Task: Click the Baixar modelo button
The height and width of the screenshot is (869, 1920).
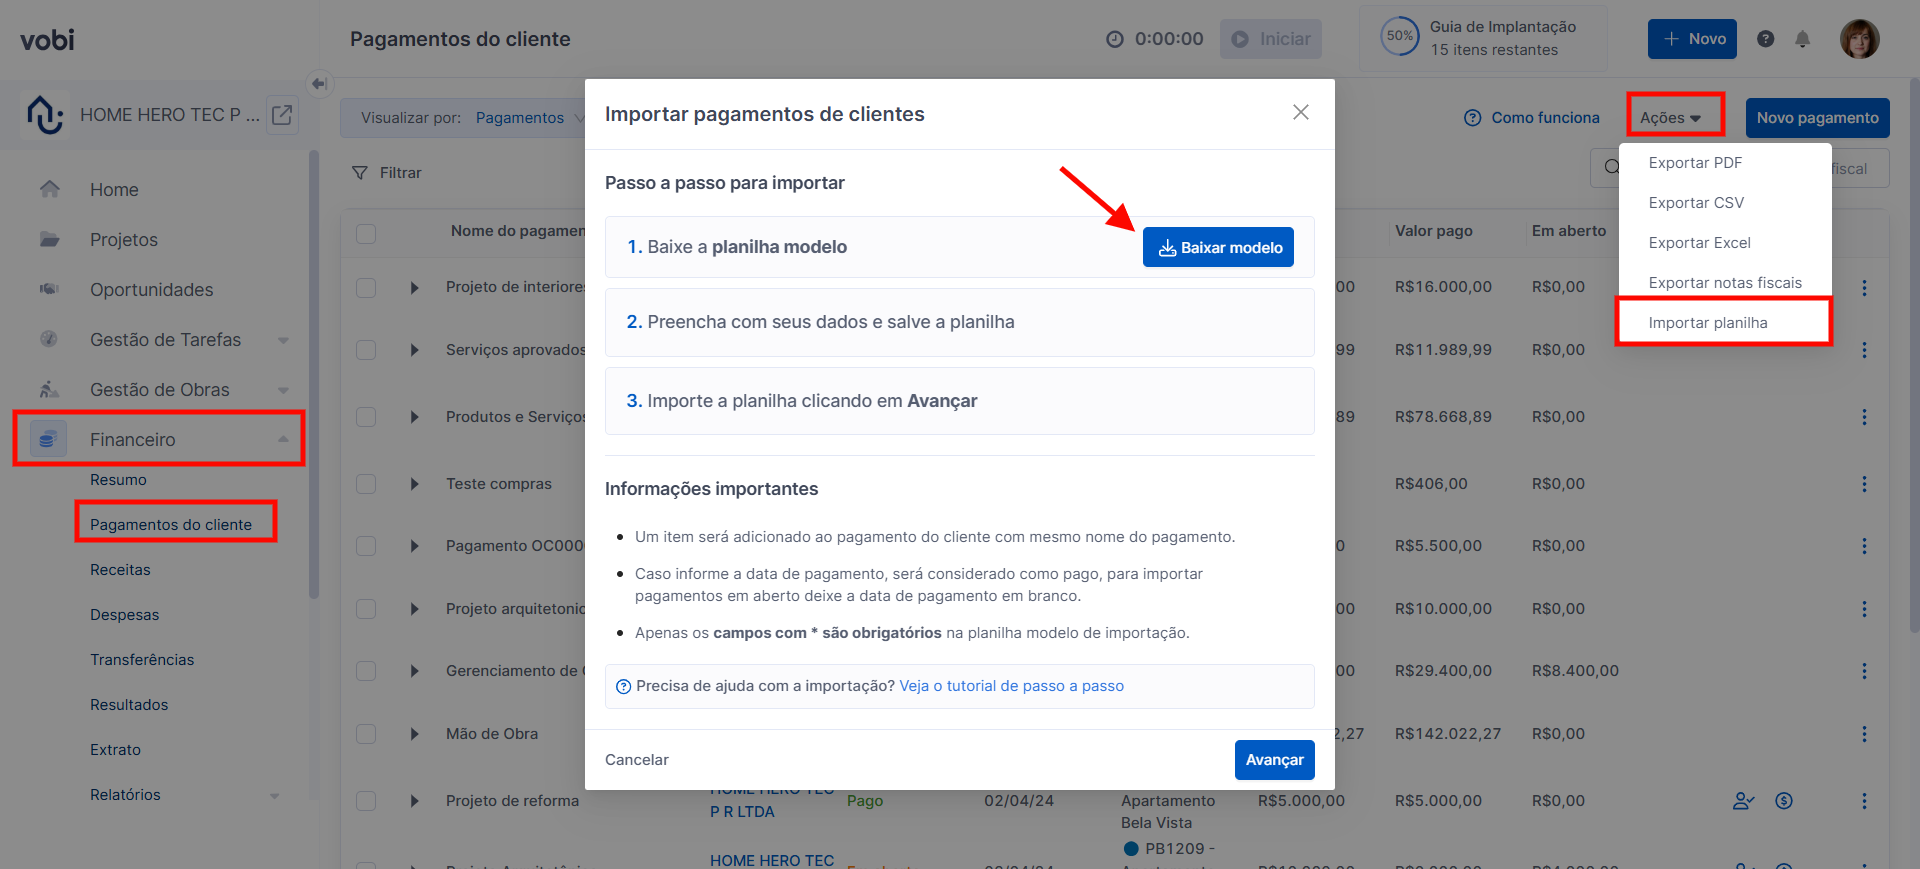Action: [1218, 247]
